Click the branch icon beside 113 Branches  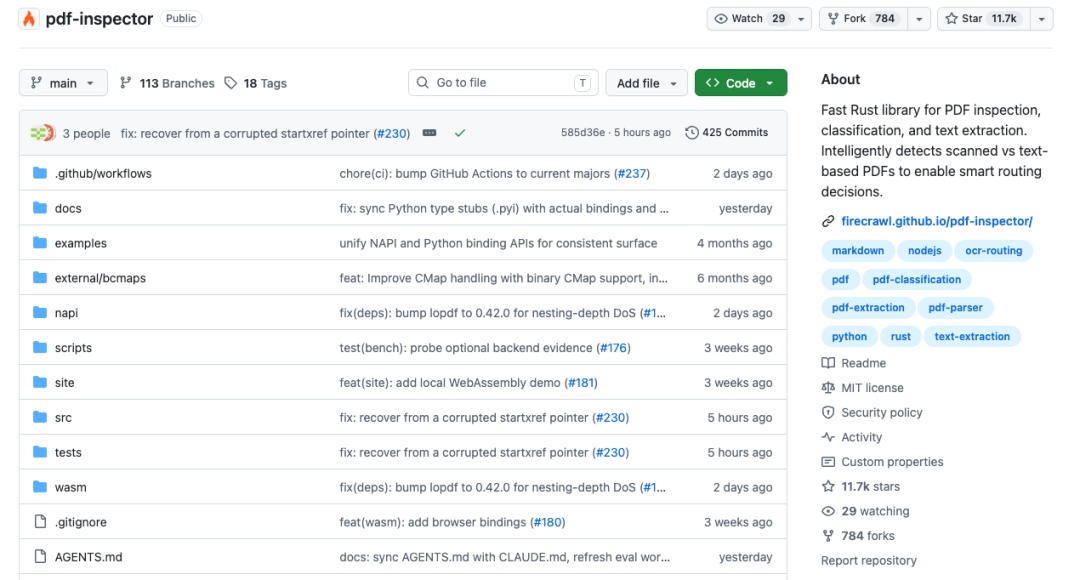coord(125,83)
